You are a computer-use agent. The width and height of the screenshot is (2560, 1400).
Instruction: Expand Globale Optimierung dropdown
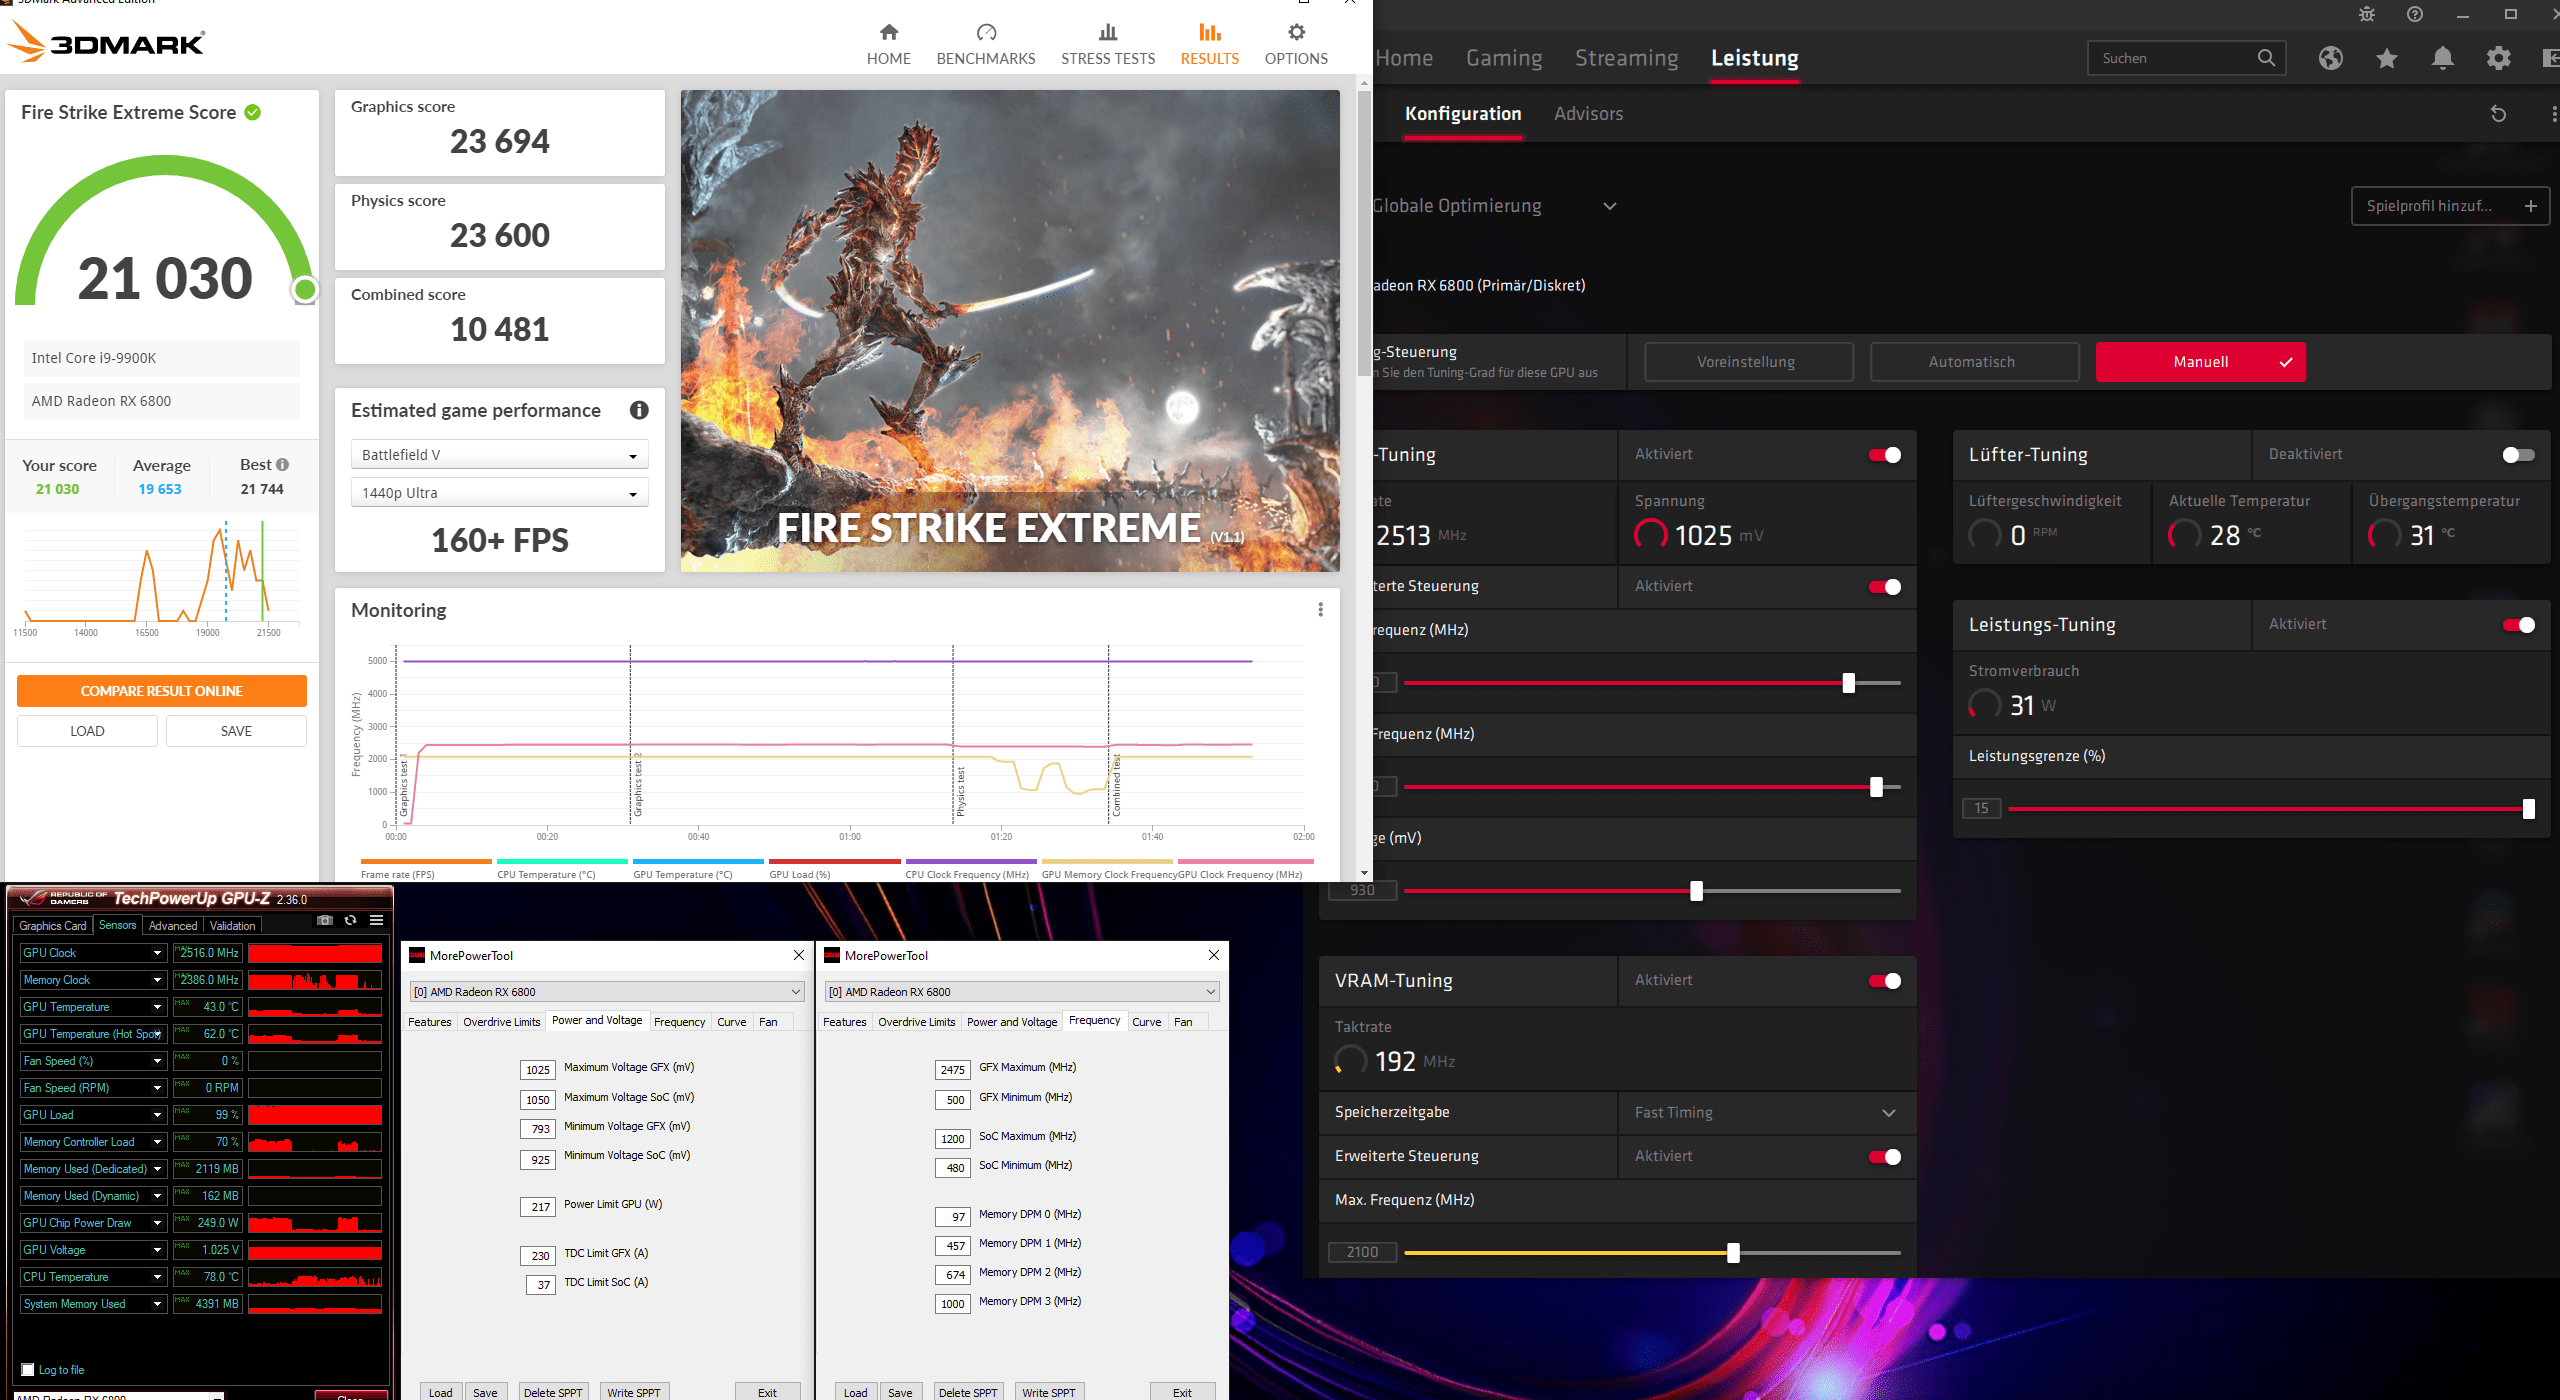point(1603,205)
